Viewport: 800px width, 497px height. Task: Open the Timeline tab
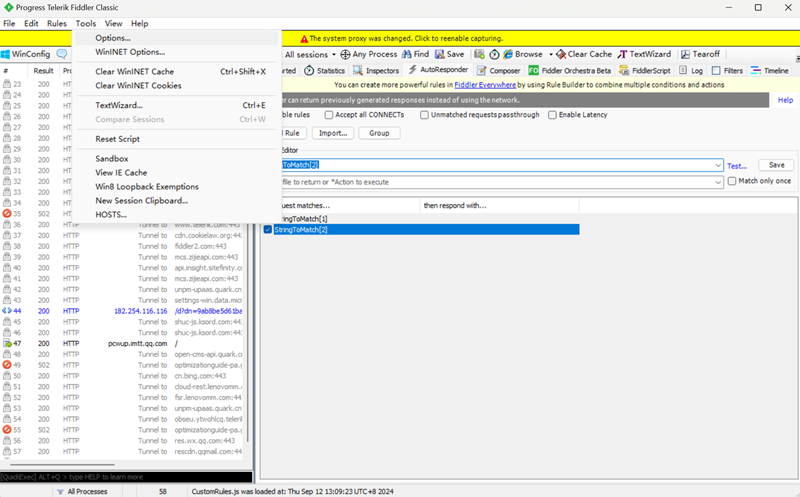pyautogui.click(x=770, y=70)
